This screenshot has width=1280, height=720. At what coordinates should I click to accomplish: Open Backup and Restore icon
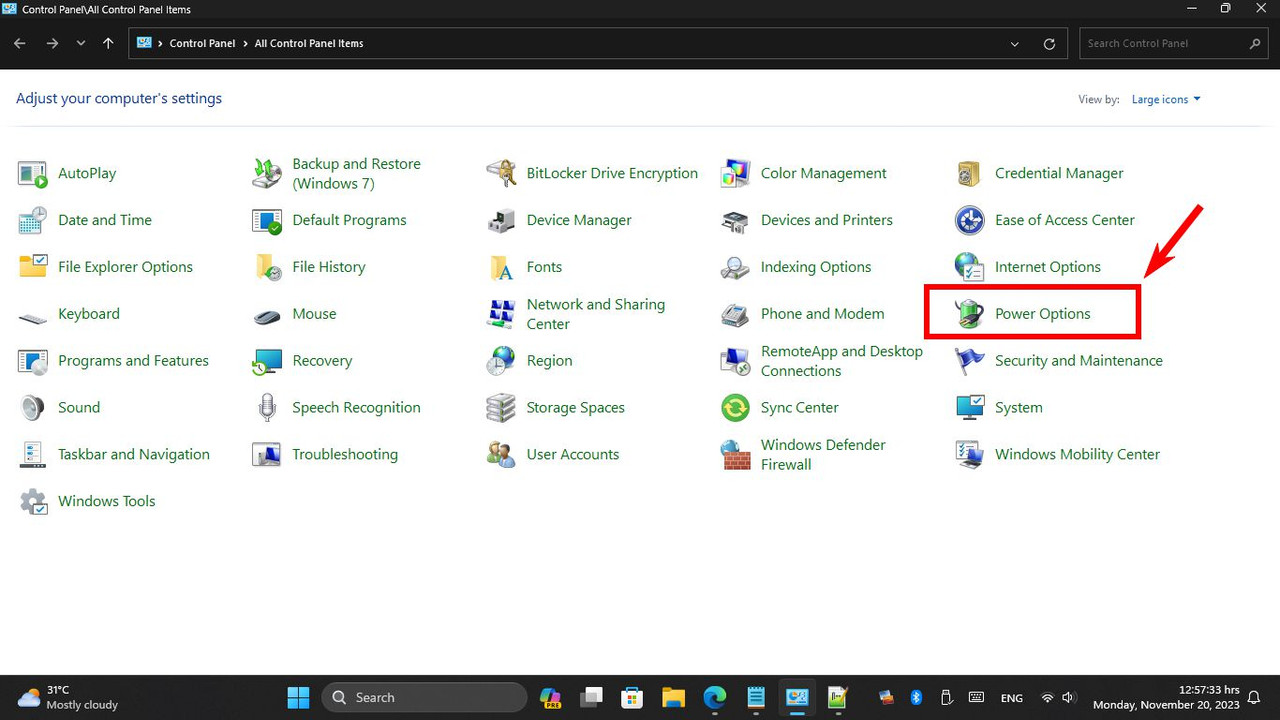pos(267,174)
